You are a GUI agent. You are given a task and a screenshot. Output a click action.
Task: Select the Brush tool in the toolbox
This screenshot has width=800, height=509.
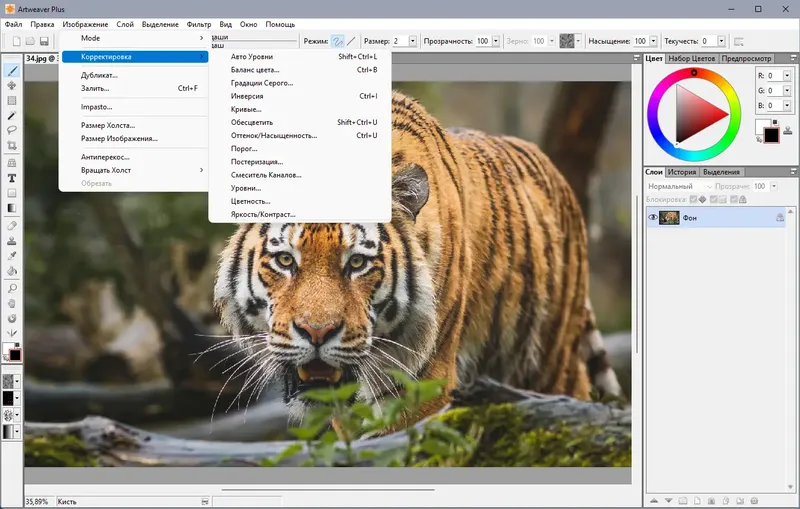pyautogui.click(x=12, y=71)
